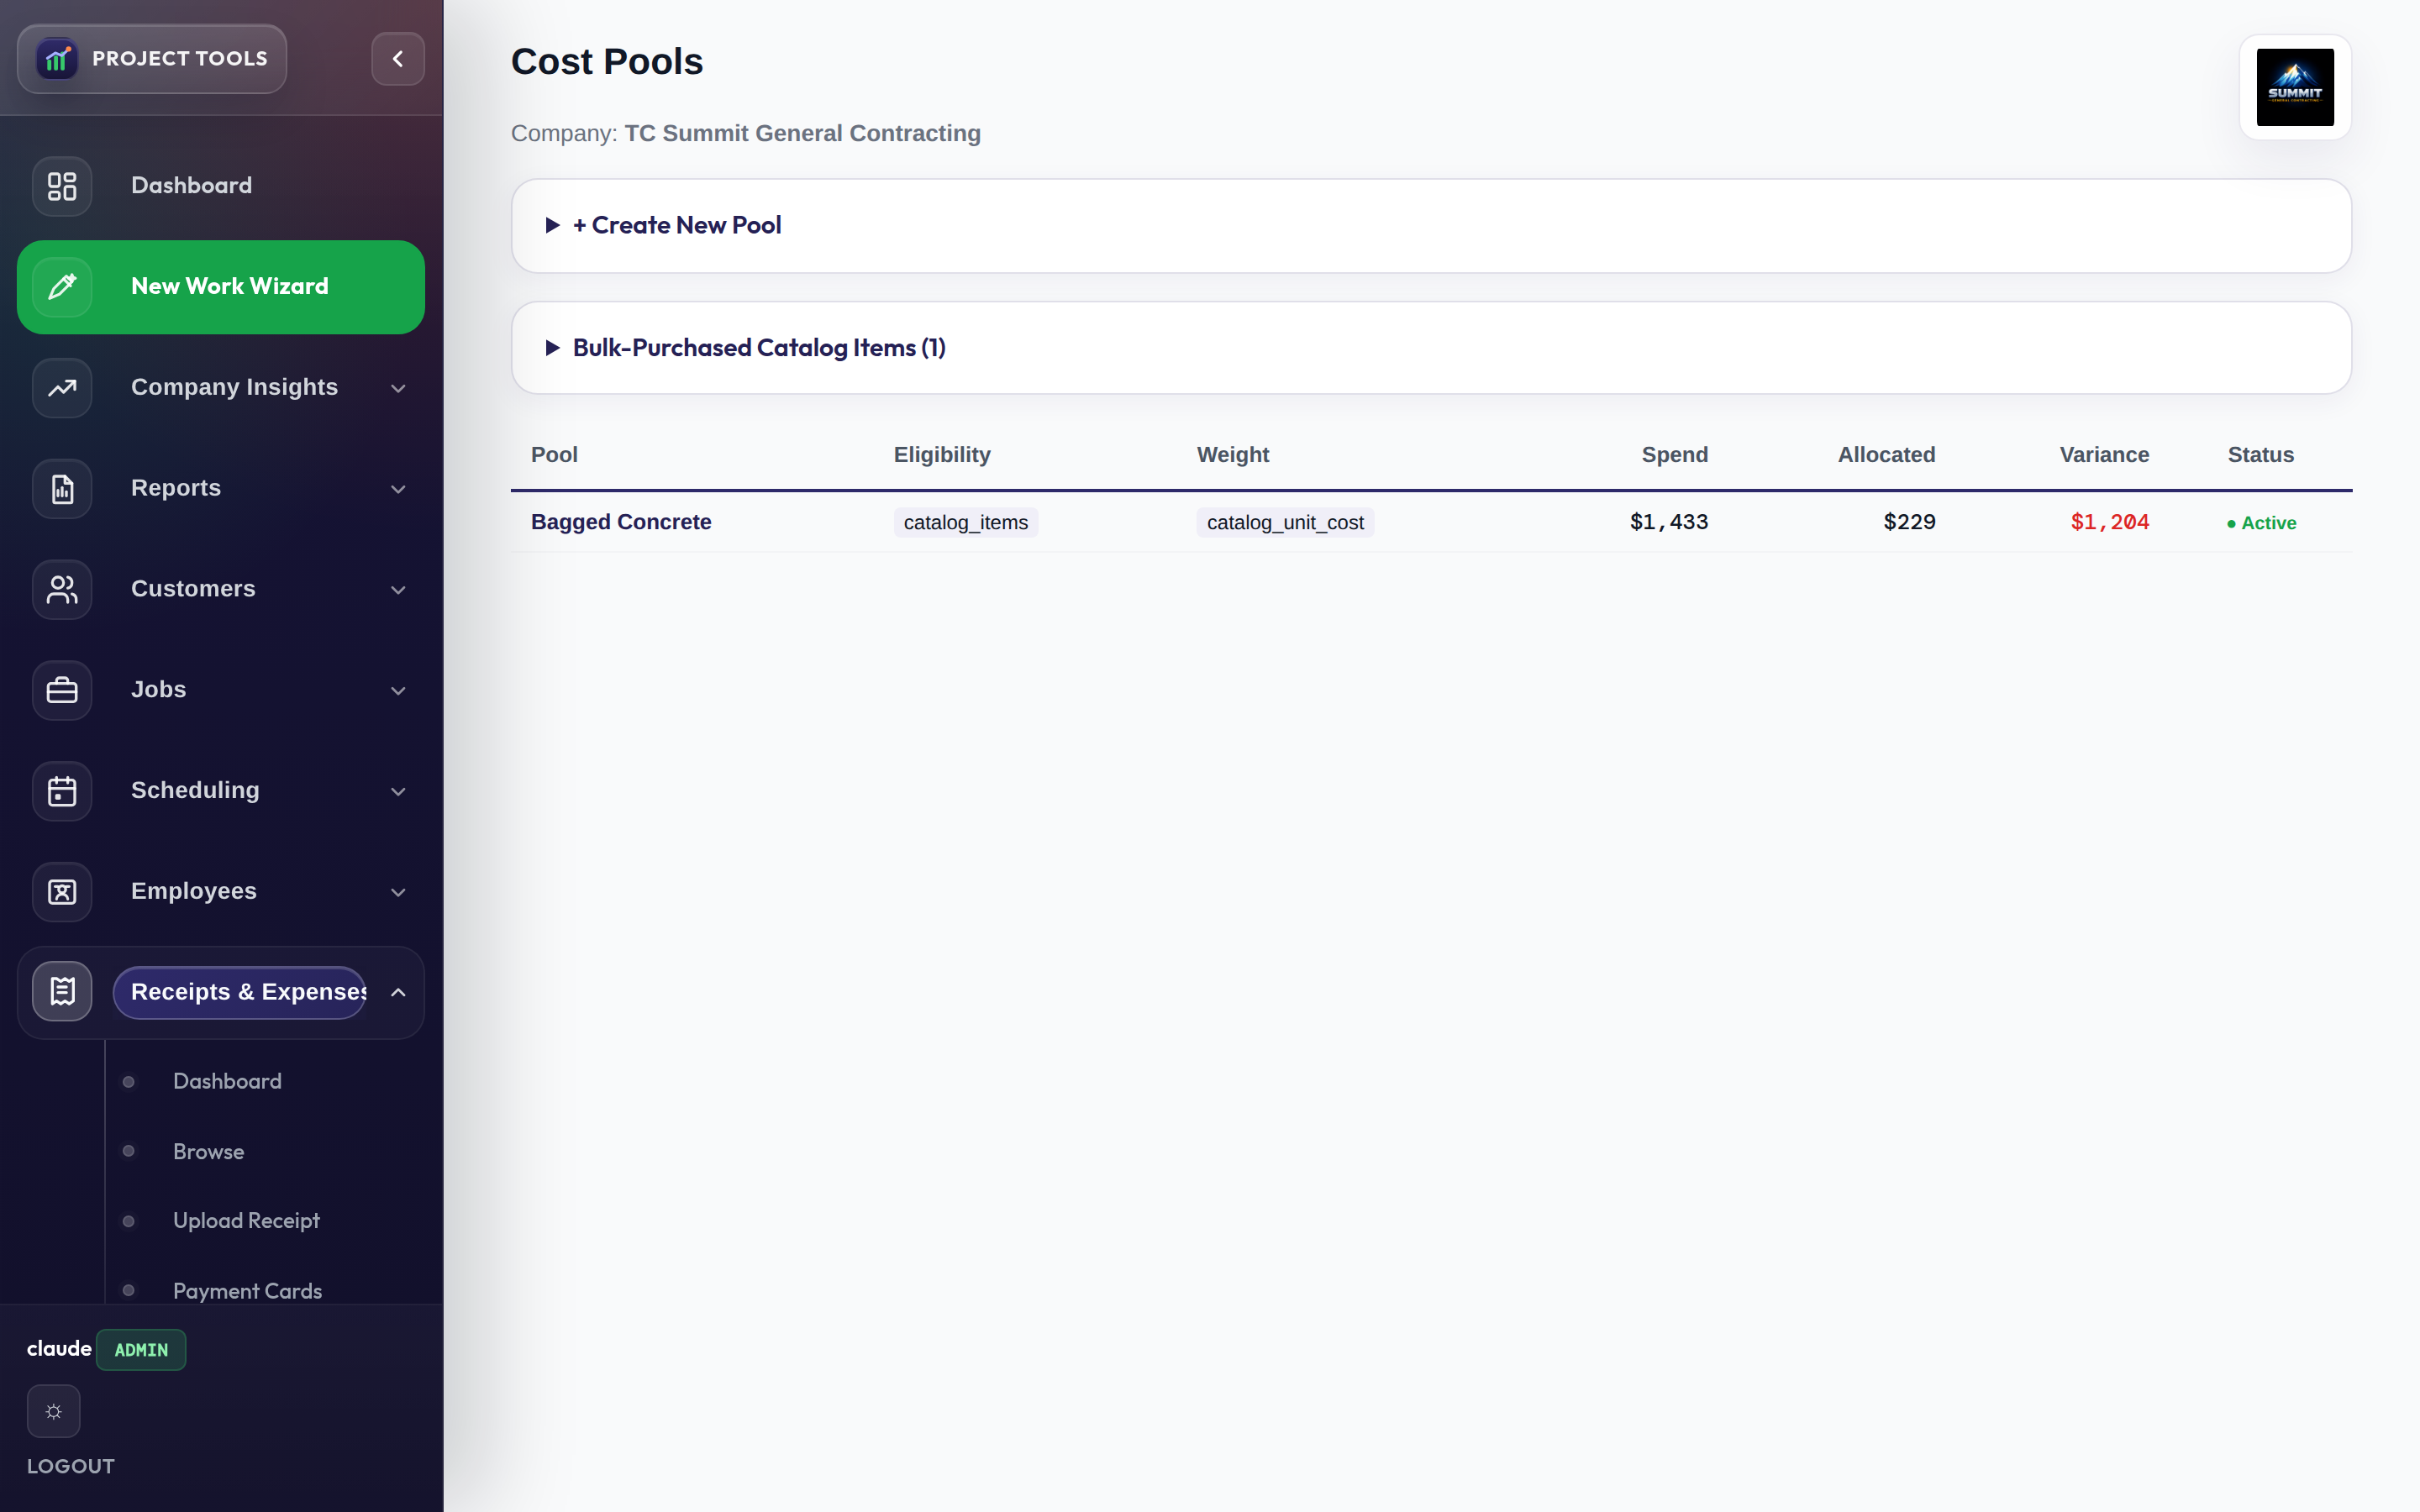Click the Allocated column header
The width and height of the screenshot is (2420, 1512).
[x=1886, y=455]
